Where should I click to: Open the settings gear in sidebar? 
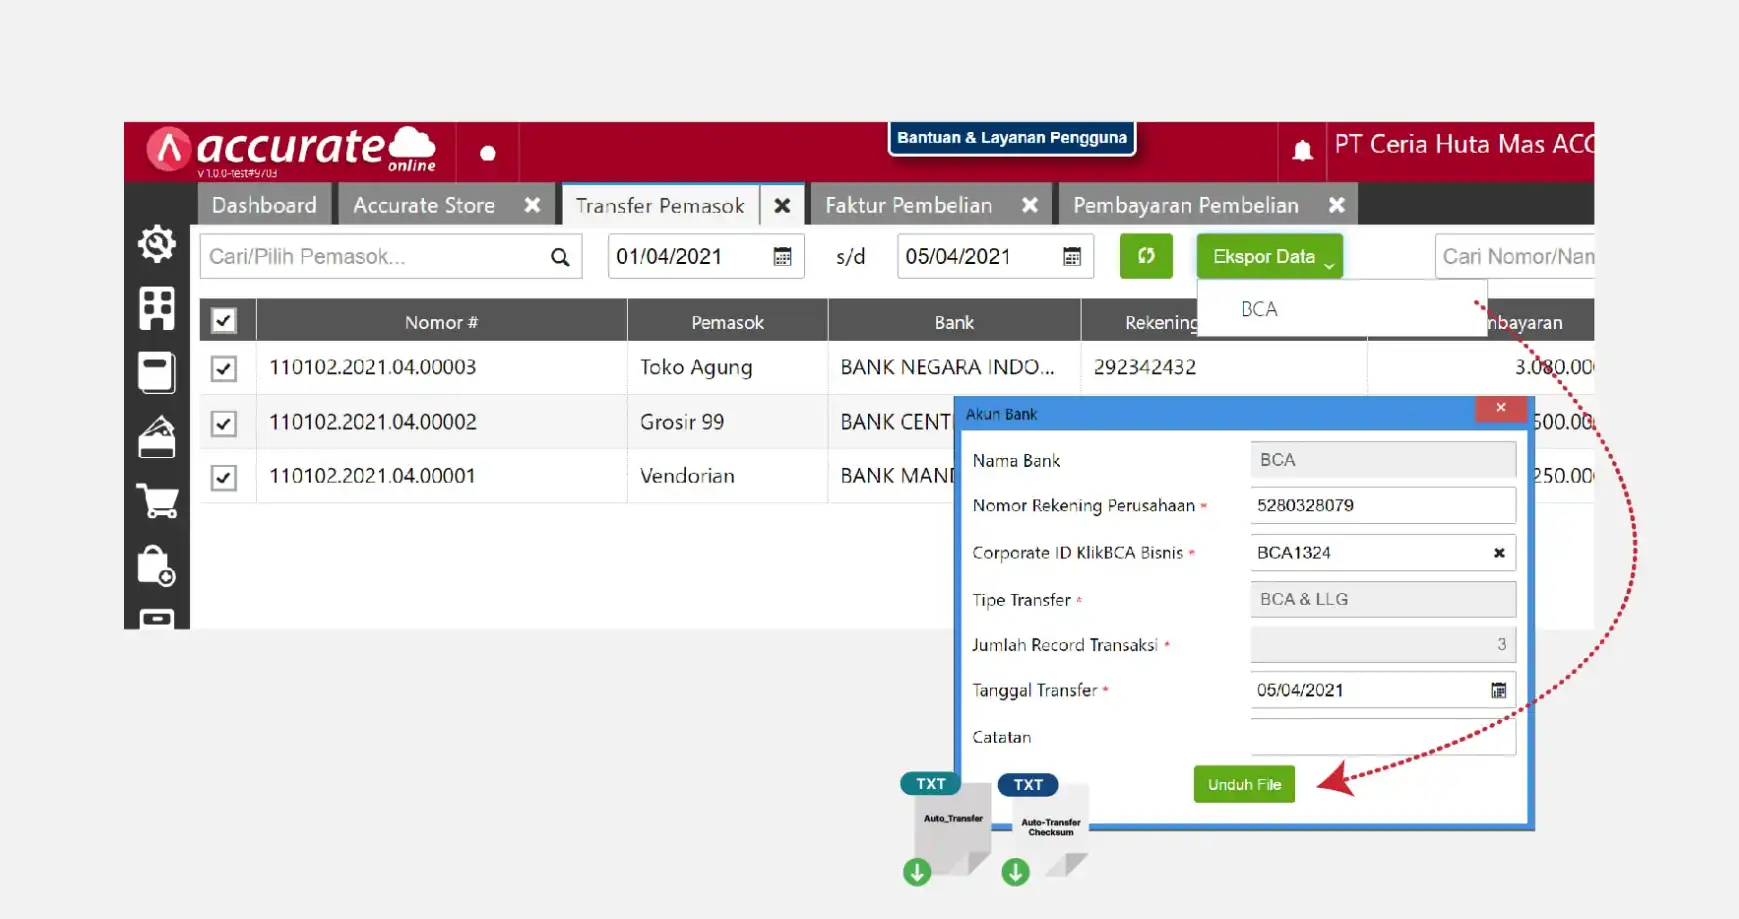click(157, 244)
